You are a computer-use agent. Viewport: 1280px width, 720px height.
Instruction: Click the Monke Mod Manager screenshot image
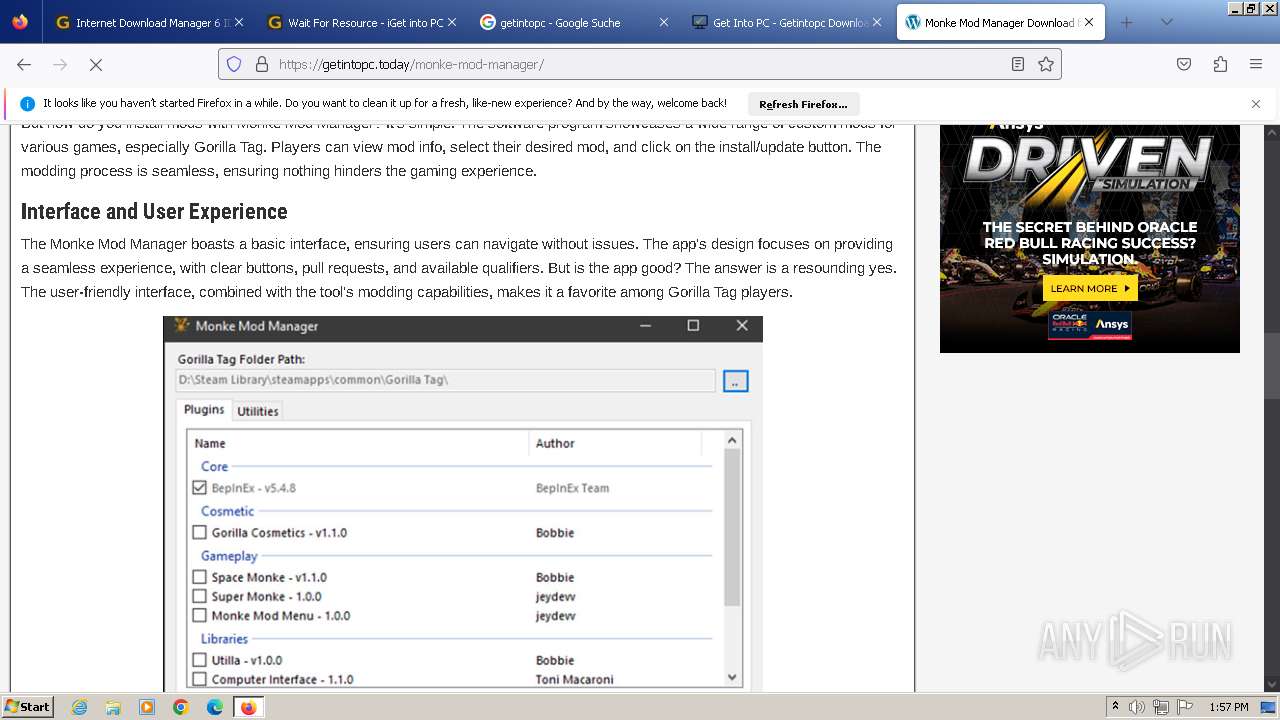463,503
